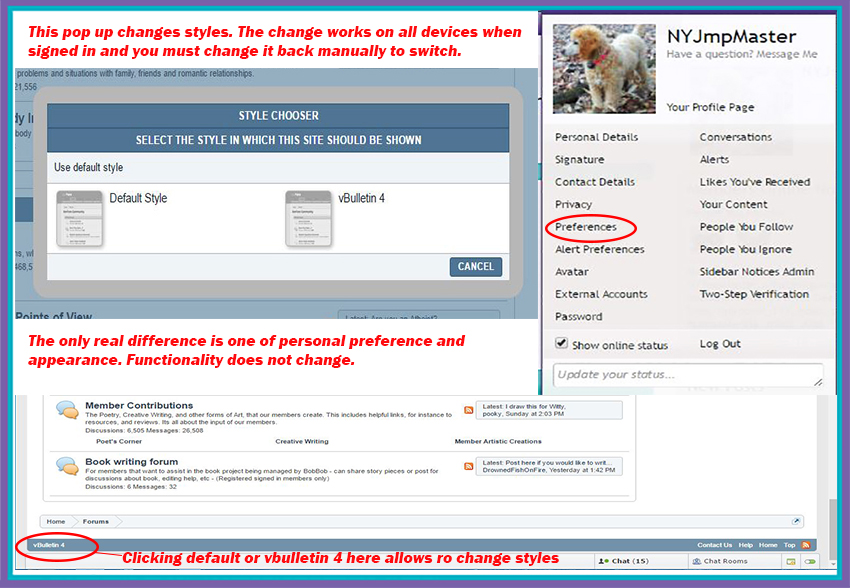Toggle the green switch in chat bar
This screenshot has width=850, height=588.
pos(810,562)
